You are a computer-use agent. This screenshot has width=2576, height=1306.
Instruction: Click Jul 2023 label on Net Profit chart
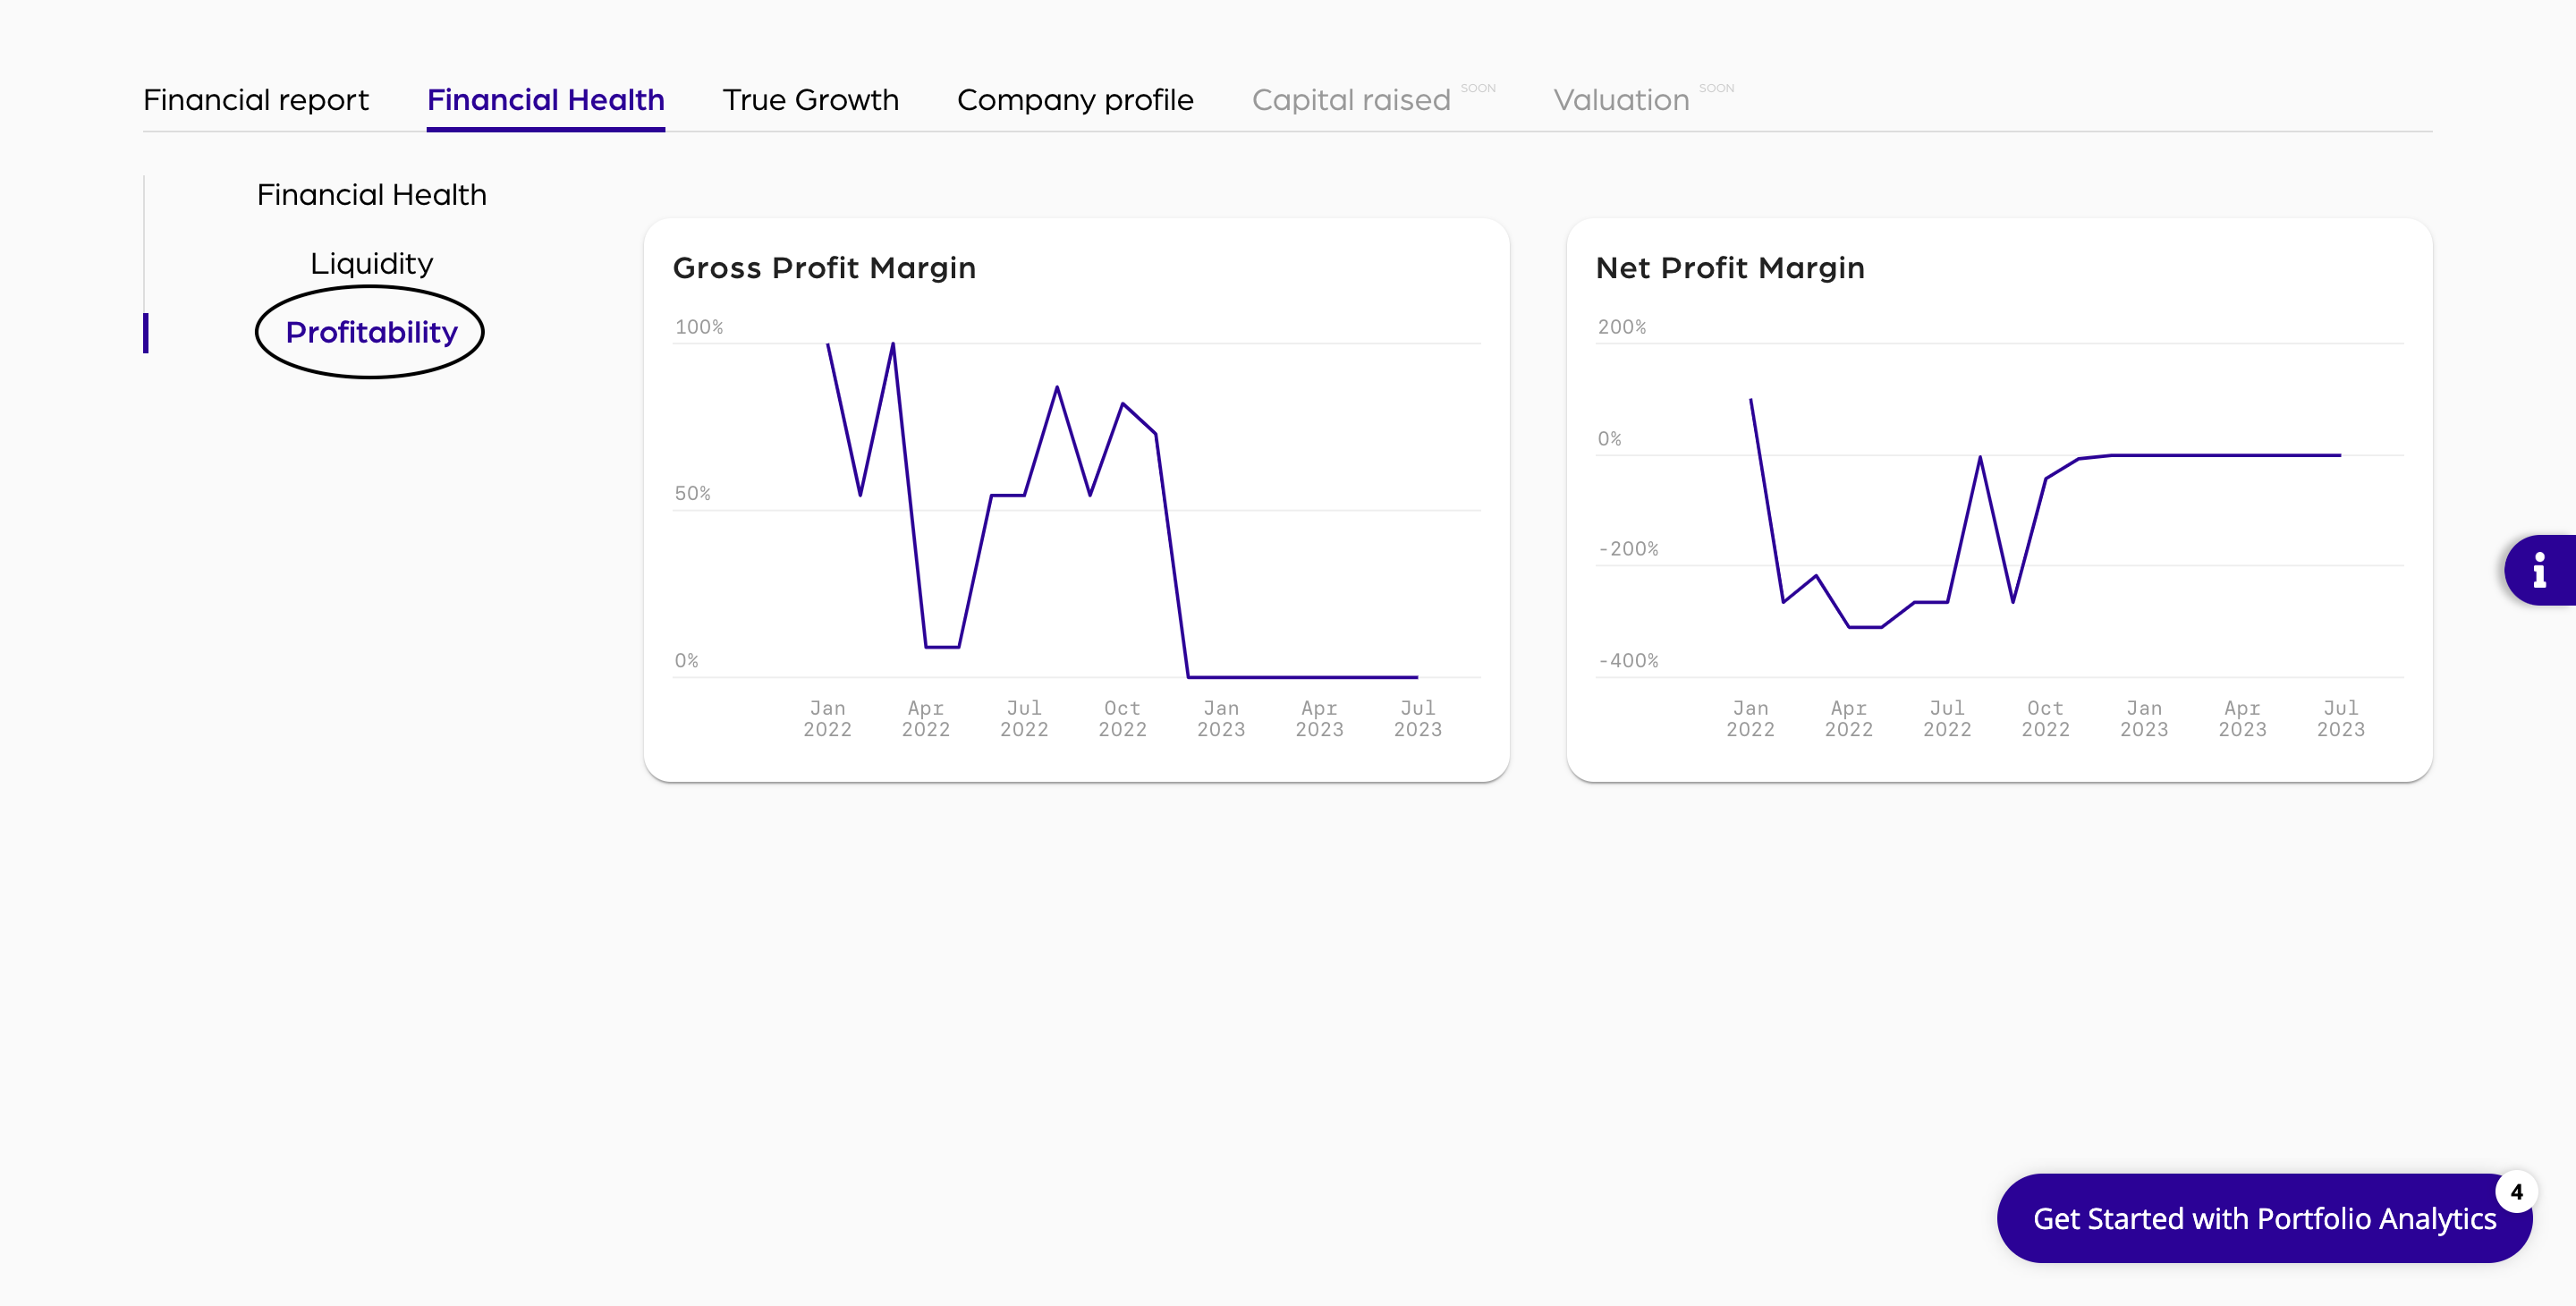point(2340,718)
